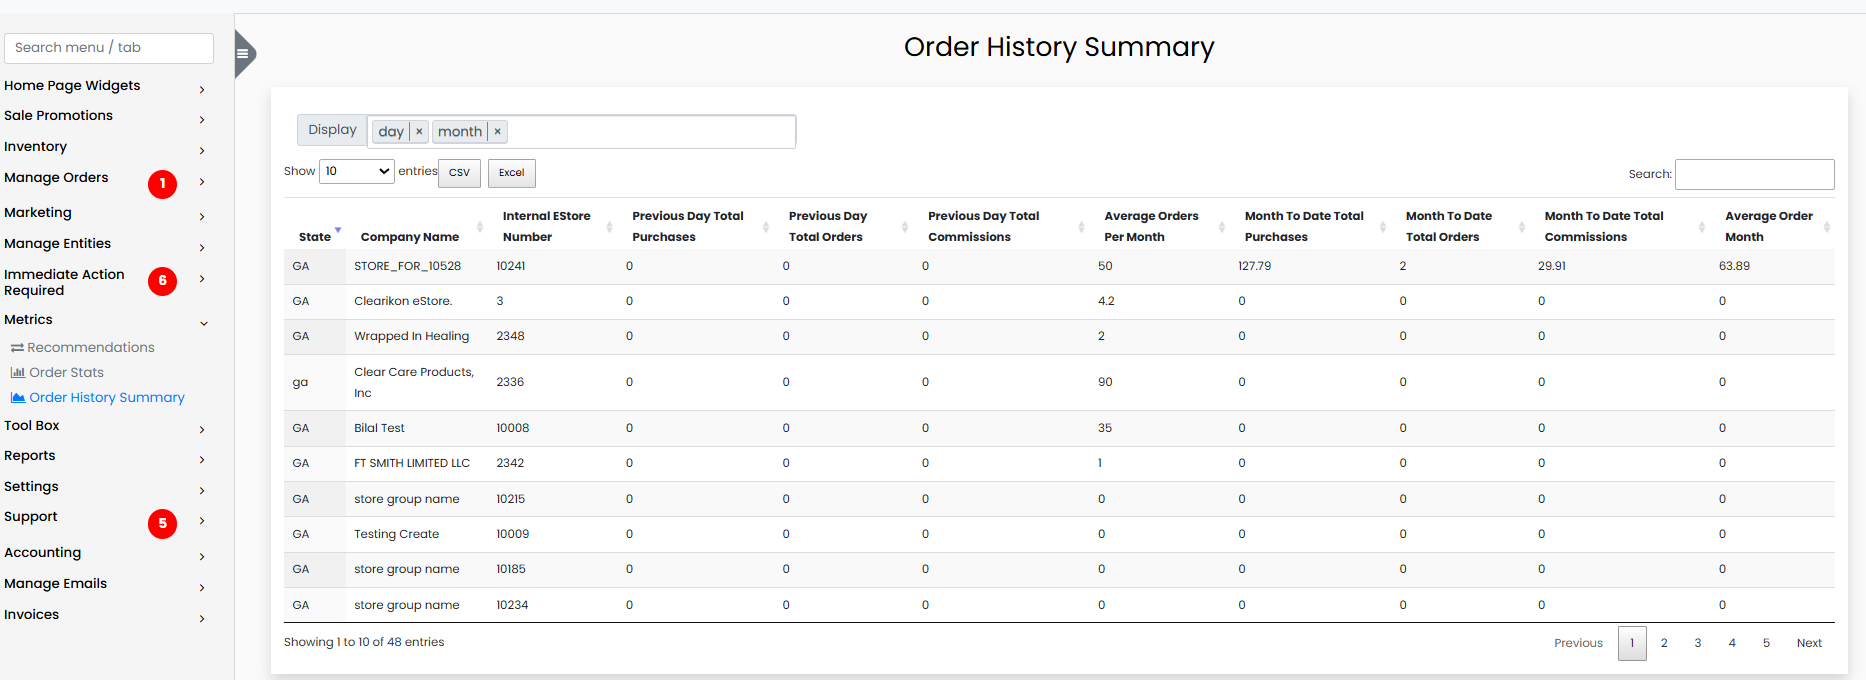Click the table Search input field
Image resolution: width=1866 pixels, height=680 pixels.
(x=1754, y=174)
